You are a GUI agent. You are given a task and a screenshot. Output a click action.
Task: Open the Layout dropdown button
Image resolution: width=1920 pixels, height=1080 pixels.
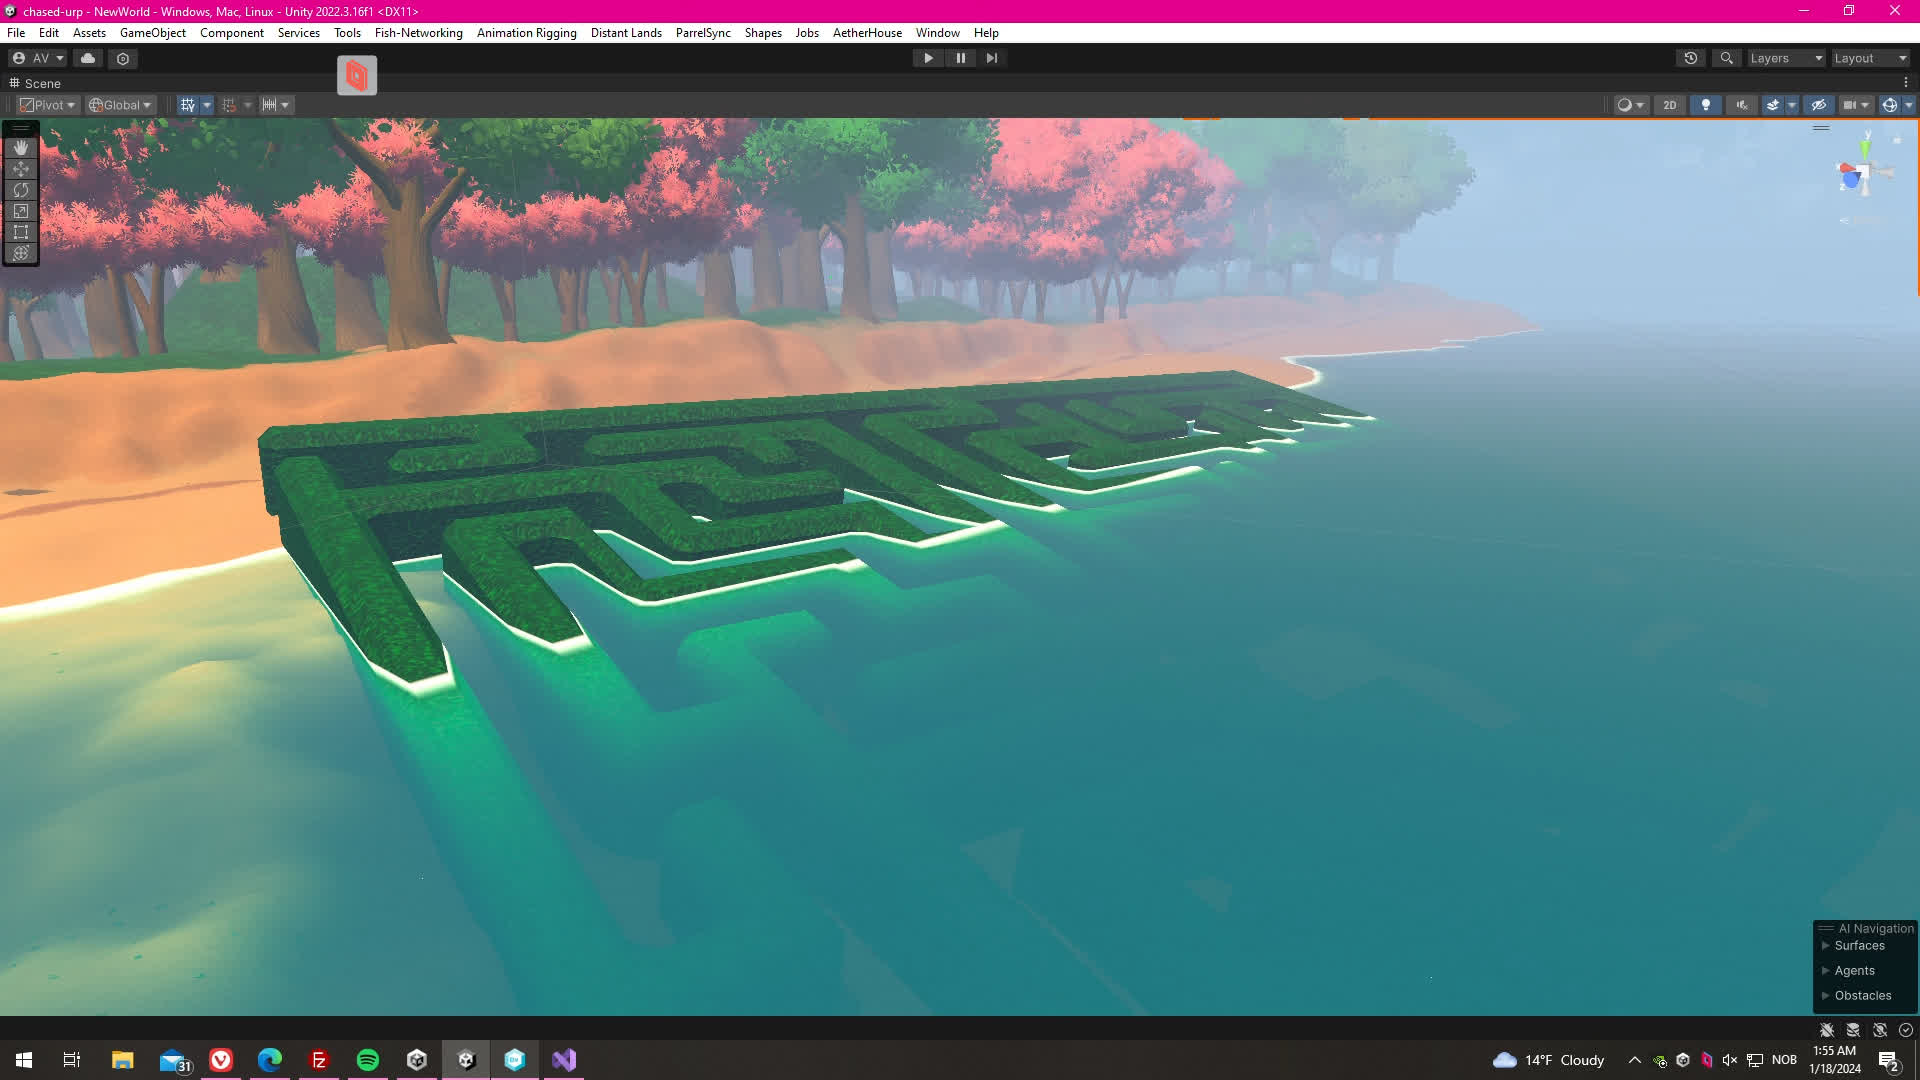pos(1870,58)
